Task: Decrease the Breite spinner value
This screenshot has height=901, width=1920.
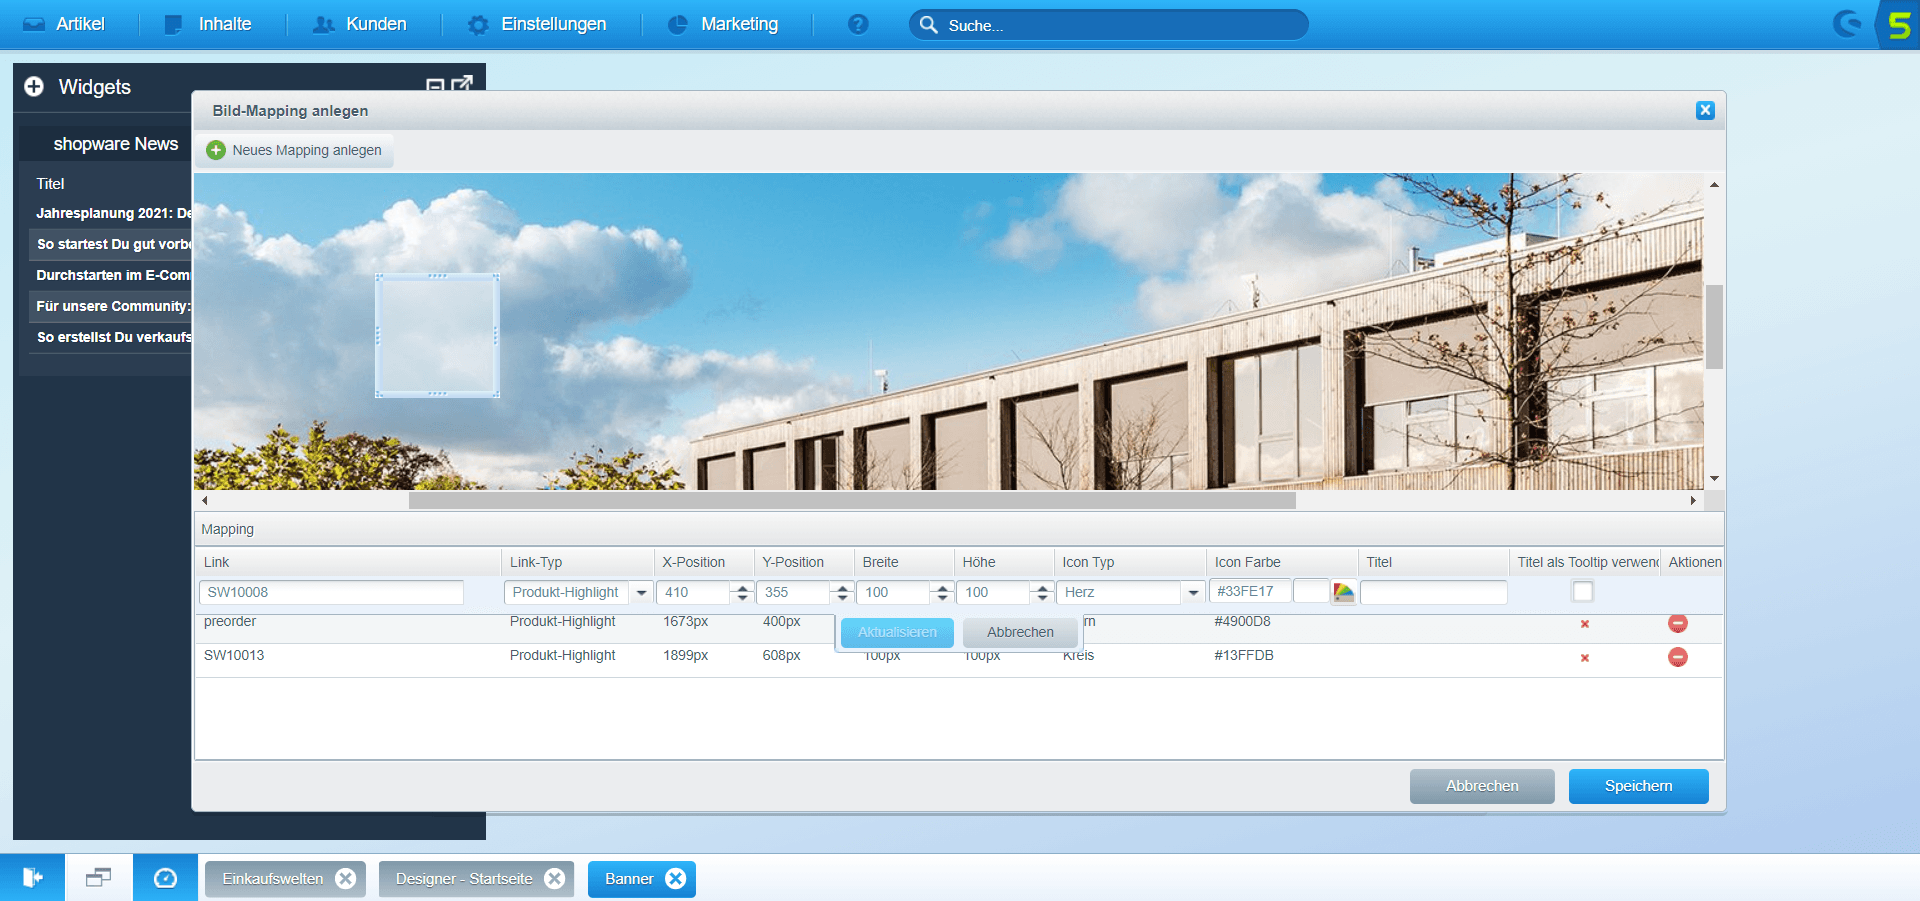Action: point(942,598)
